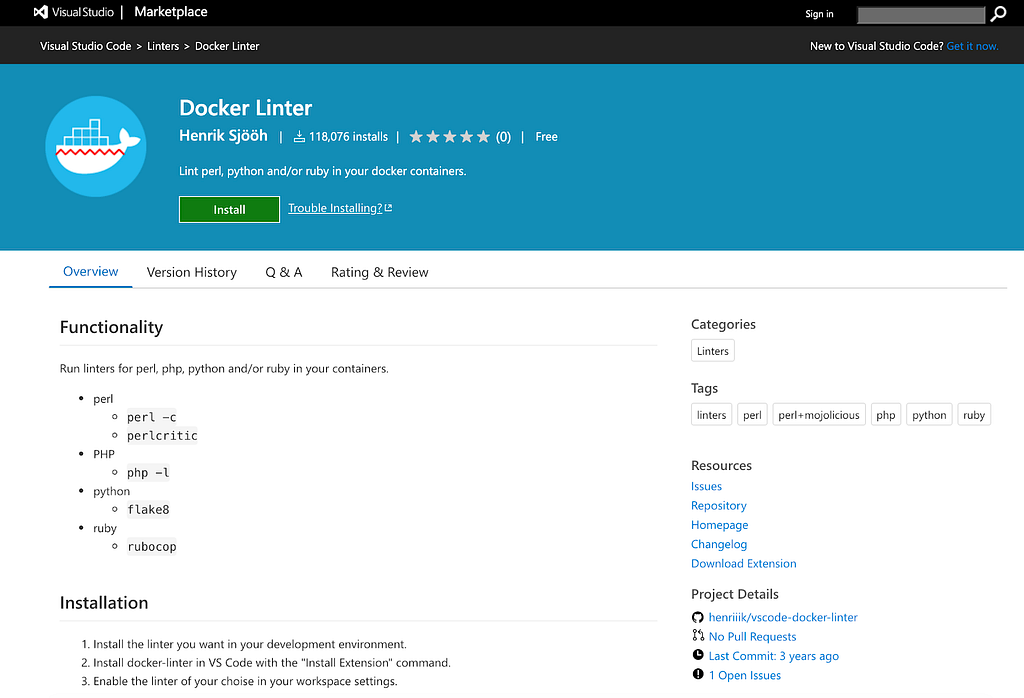Select the 'ruby' tag

point(974,415)
